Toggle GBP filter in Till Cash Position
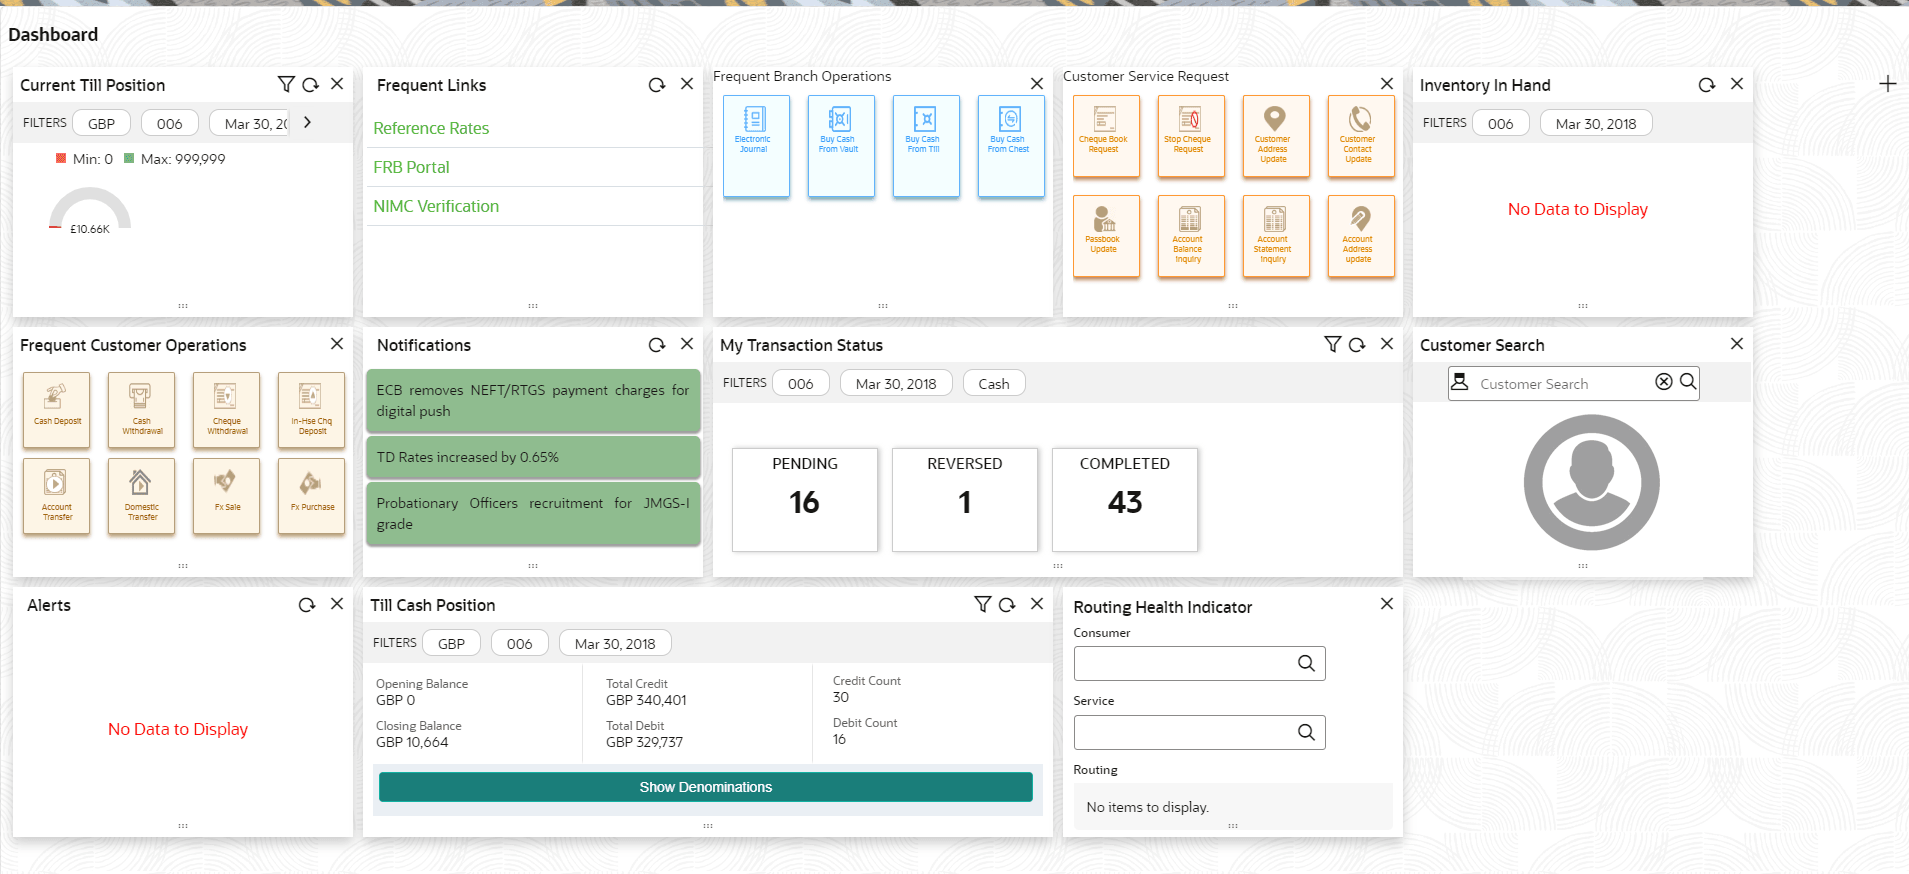Screen dimensions: 1909x874 [451, 644]
